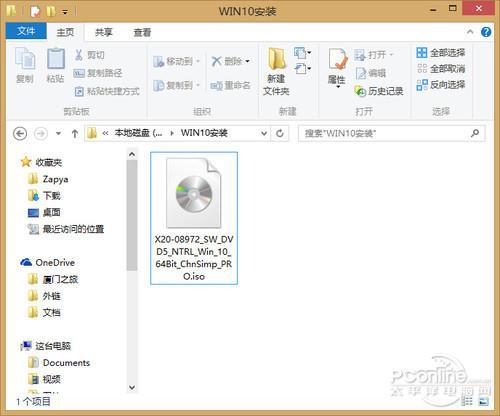Click the 本地磁盘 breadcrumb in the address bar
Screen dimensions: 500x416
(138, 133)
